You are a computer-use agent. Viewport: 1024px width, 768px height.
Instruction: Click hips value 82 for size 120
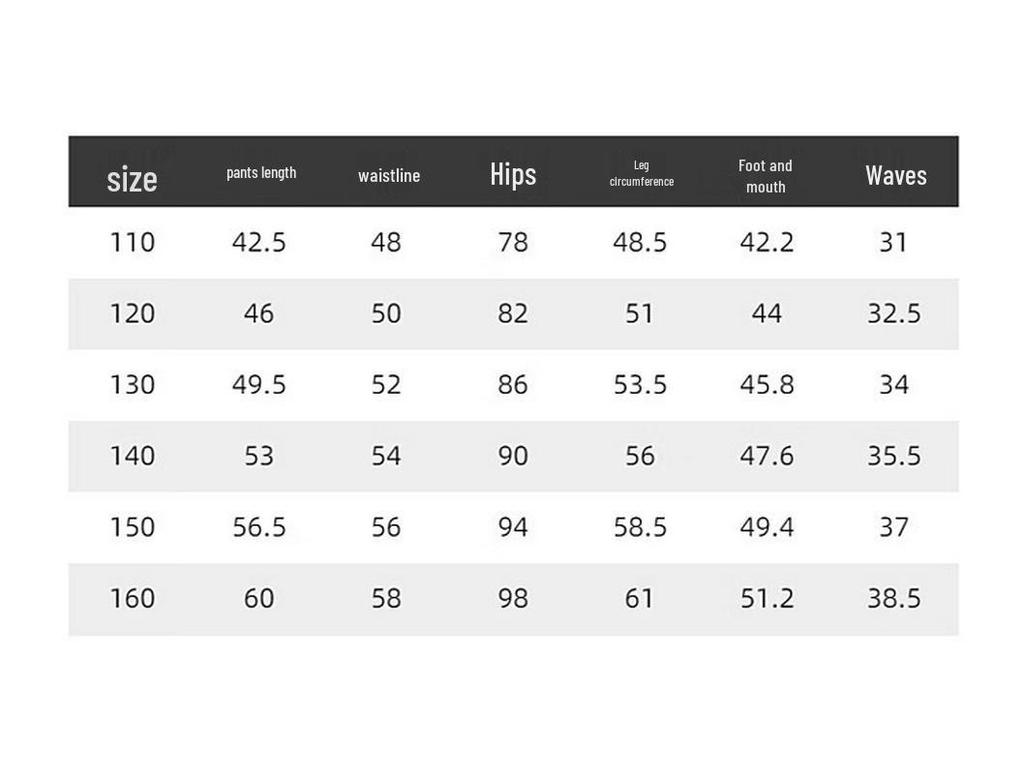point(513,313)
